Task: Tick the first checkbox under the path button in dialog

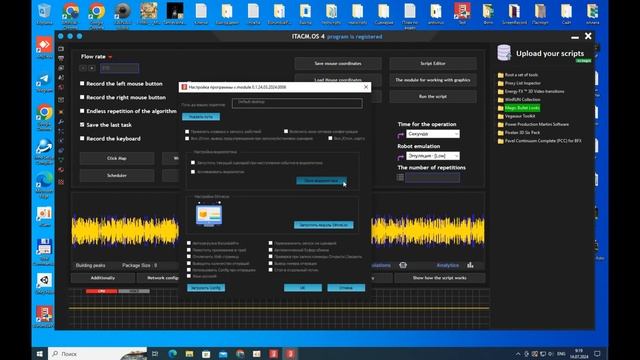Action: [187, 131]
